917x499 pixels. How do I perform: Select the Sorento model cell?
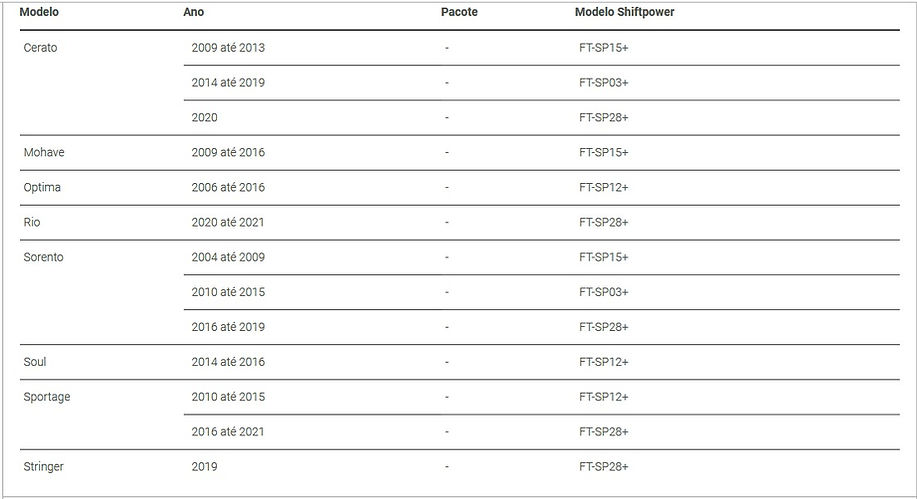[43, 257]
